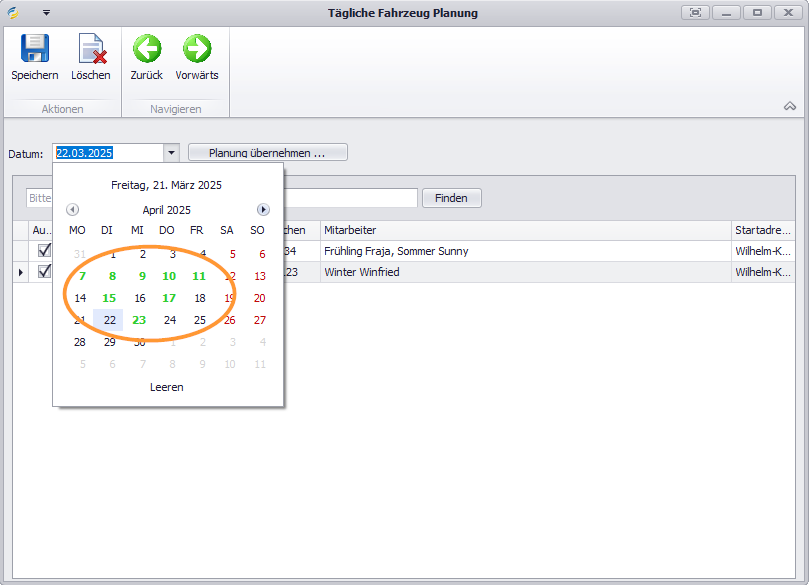
Task: Toggle checkbox in Frühling Fraja row
Action: coord(44,251)
